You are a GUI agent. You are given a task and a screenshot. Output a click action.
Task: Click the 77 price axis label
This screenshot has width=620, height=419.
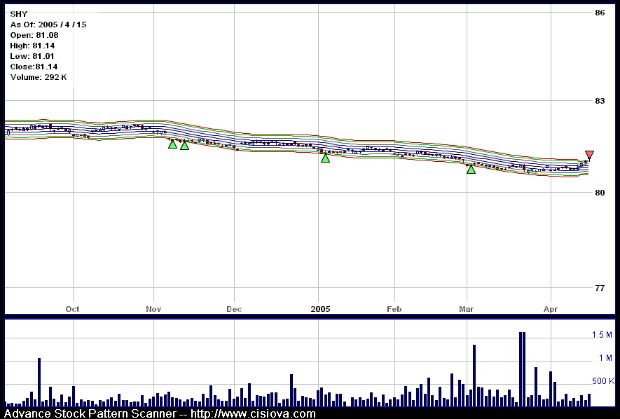(600, 288)
